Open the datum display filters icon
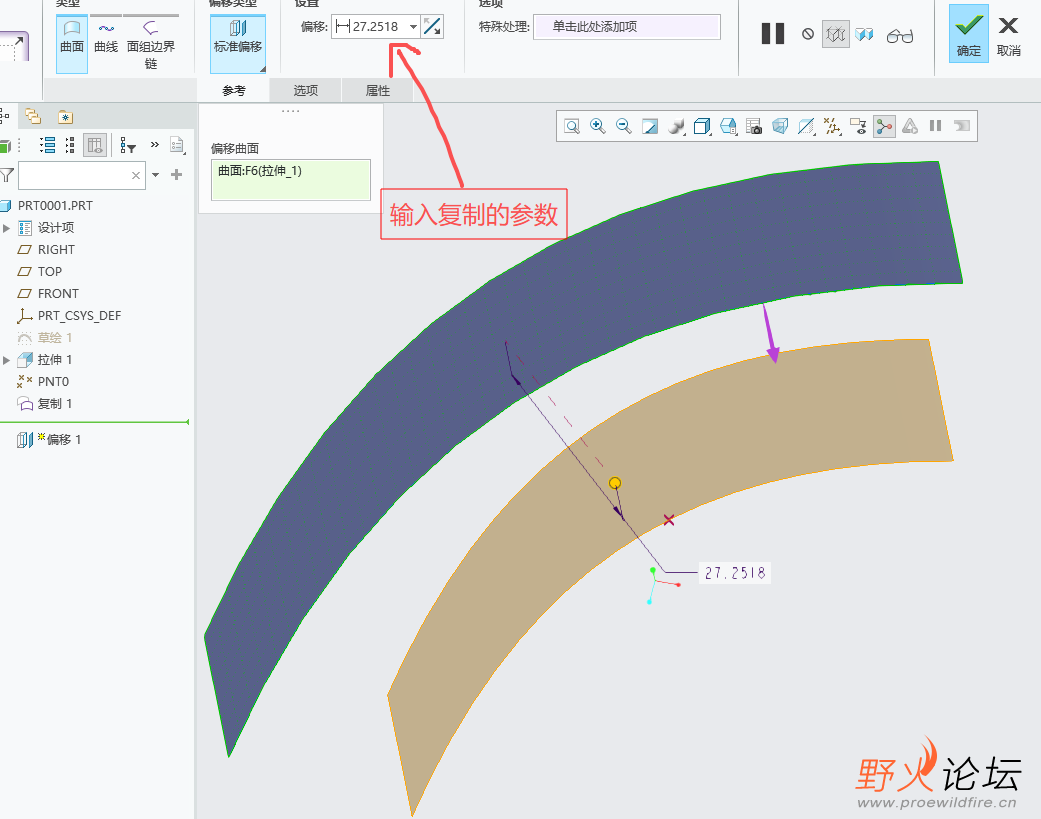 click(832, 126)
